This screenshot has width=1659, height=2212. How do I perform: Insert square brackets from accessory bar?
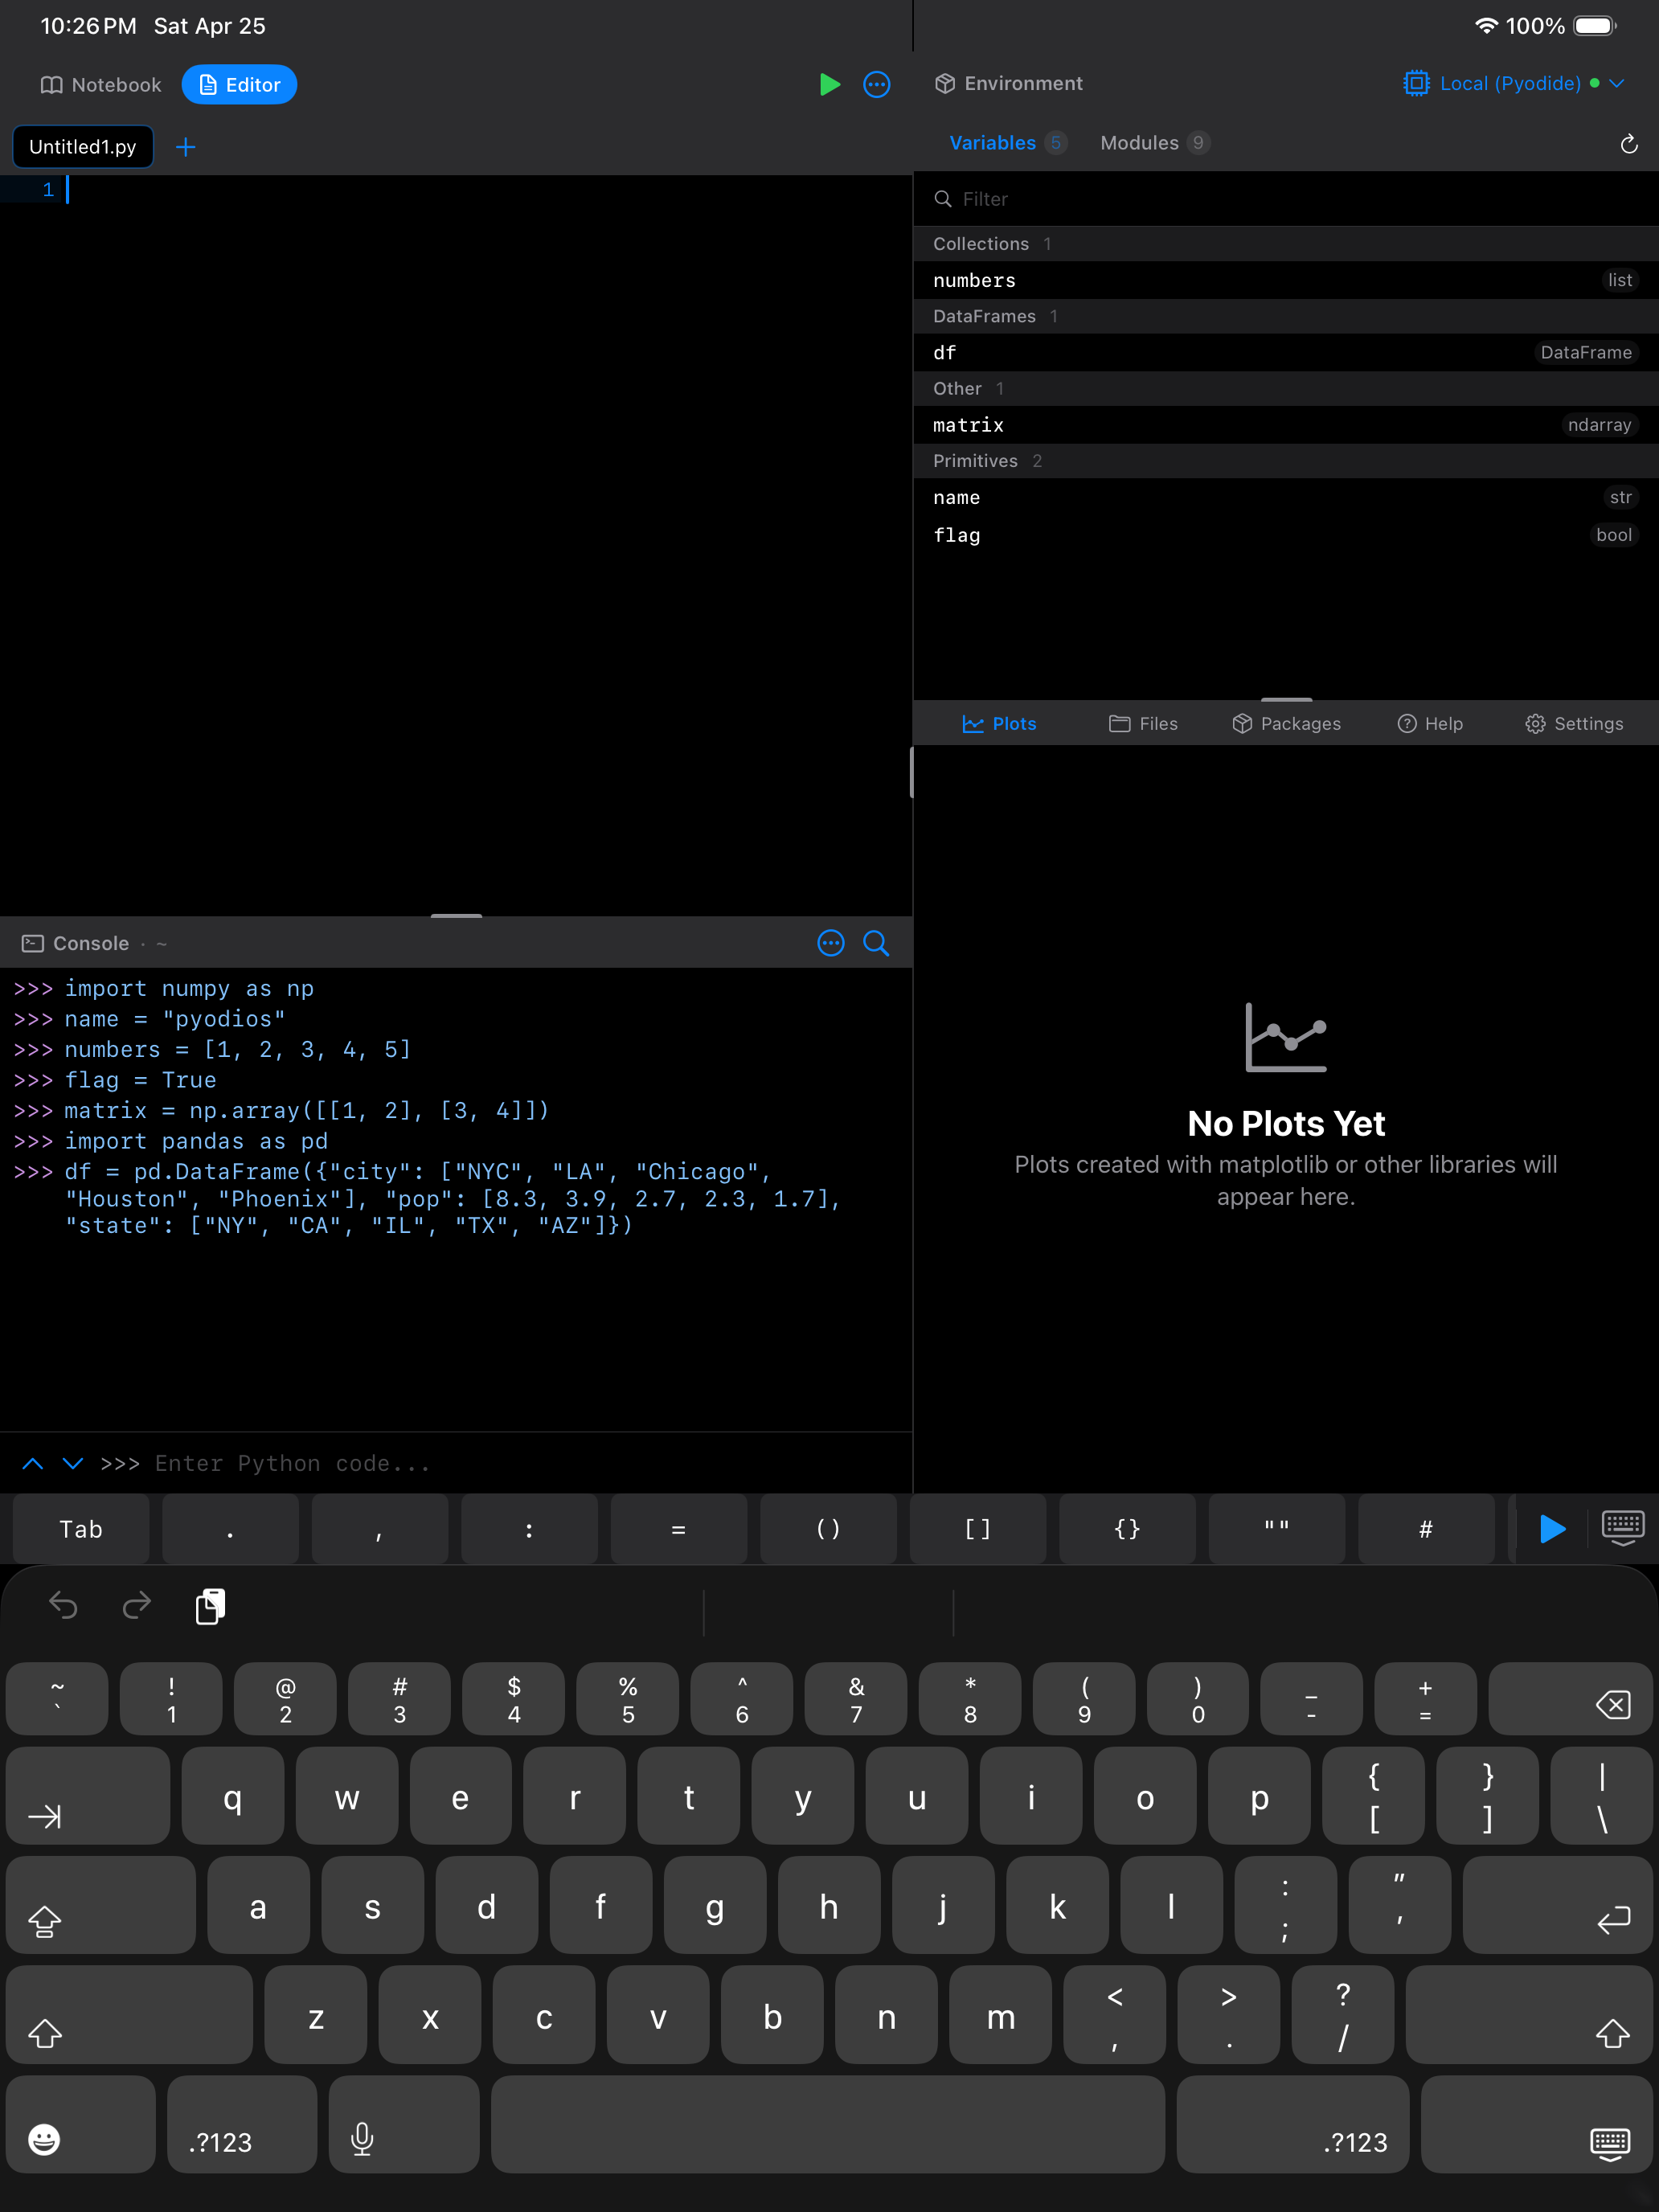pos(978,1529)
